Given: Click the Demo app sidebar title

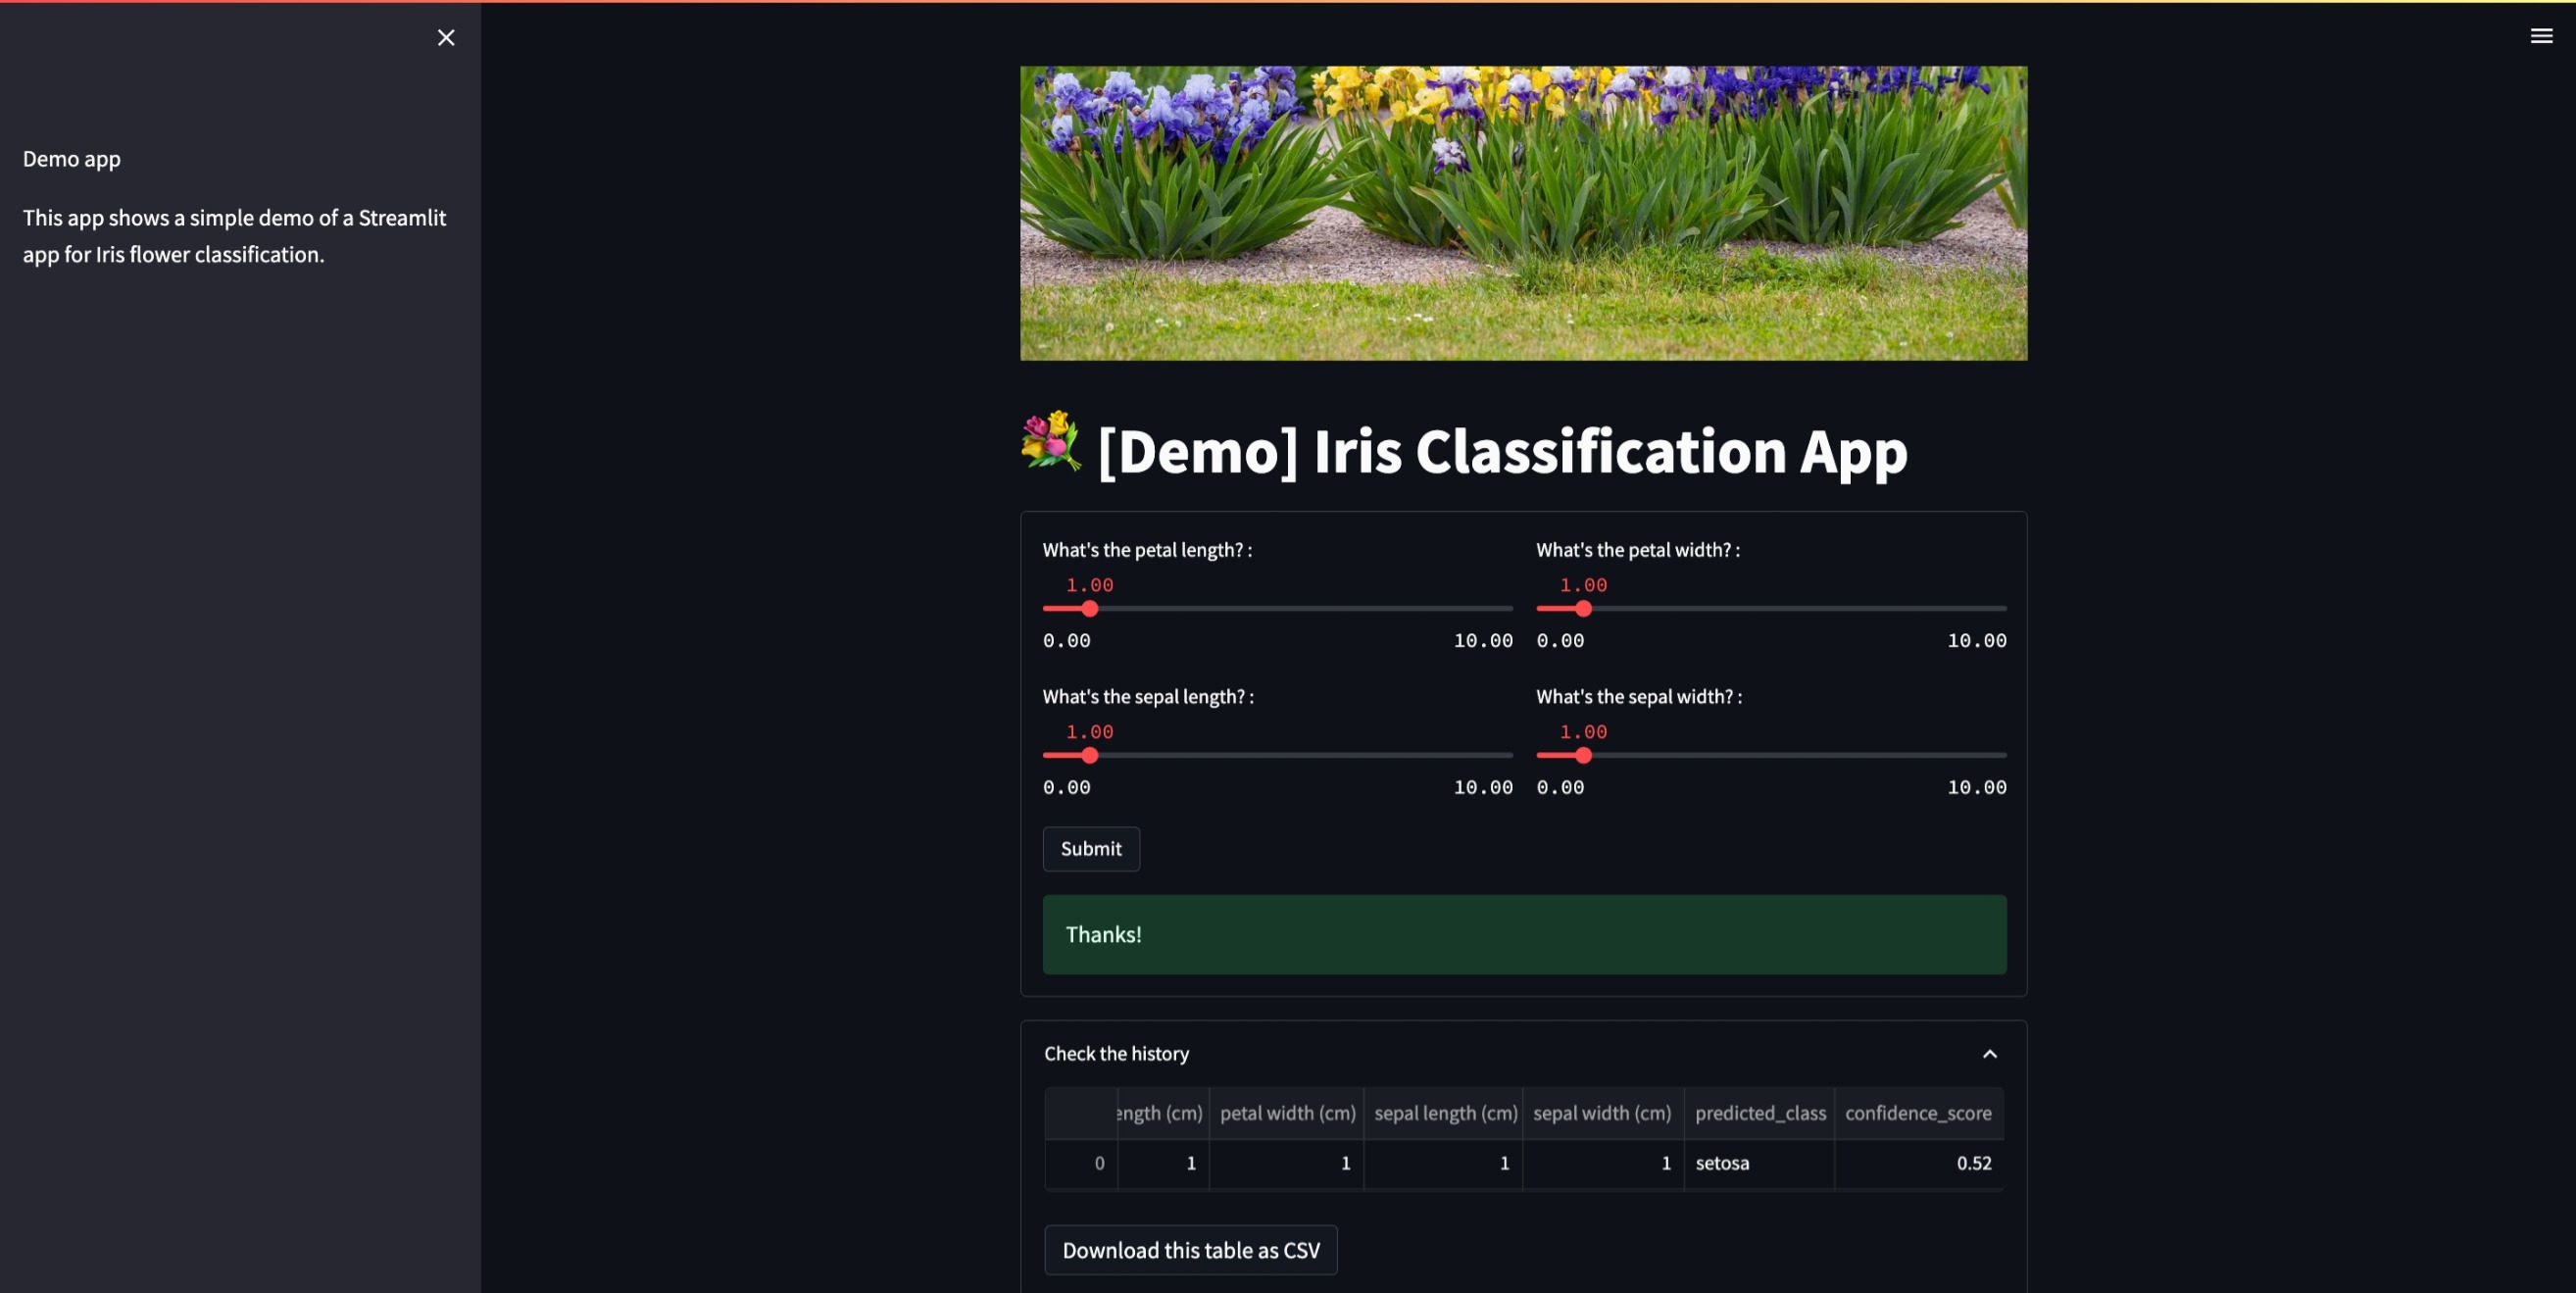Looking at the screenshot, I should [71, 158].
